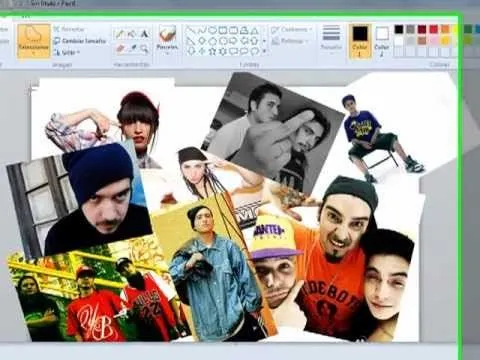Select the Fill with color bucket tool
Viewport: 480px width, 360px height.
click(132, 34)
